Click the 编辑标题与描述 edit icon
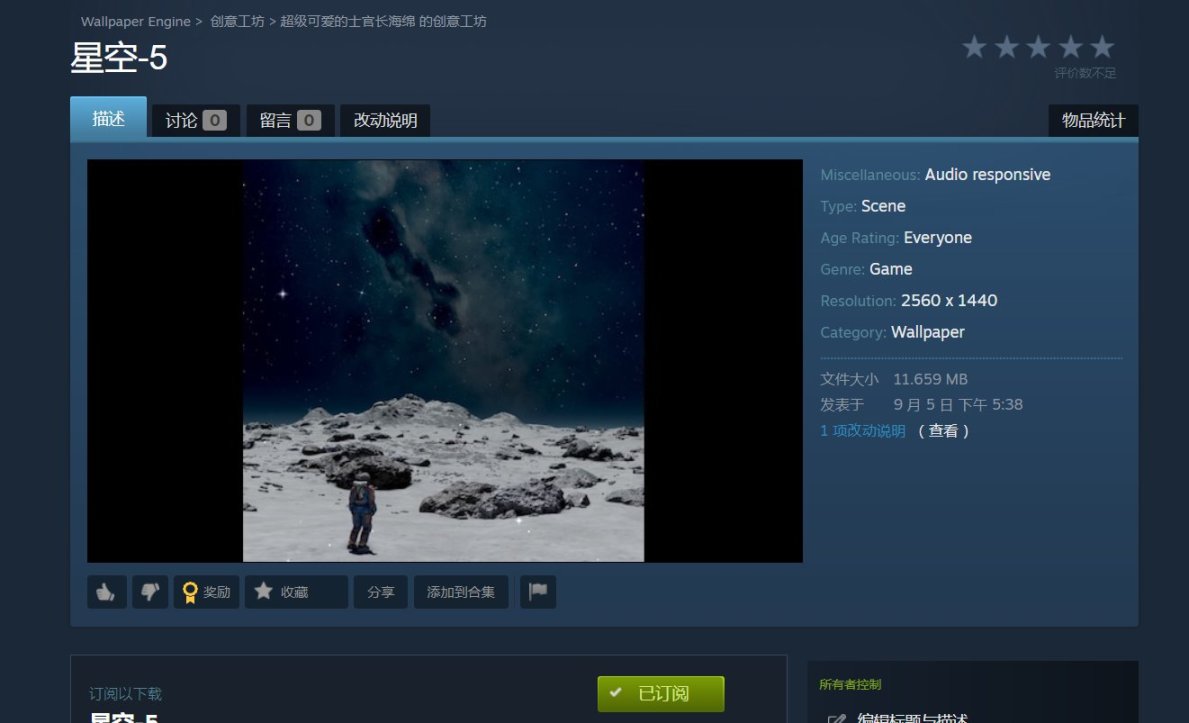 coord(836,718)
